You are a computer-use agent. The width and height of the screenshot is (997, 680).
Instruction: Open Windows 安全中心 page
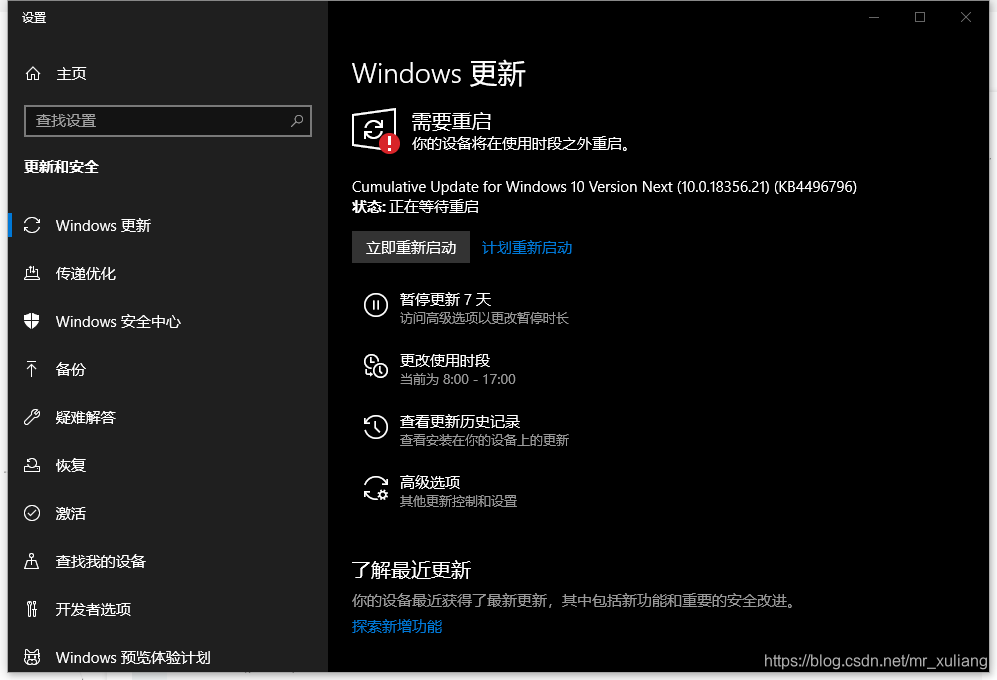click(x=168, y=321)
